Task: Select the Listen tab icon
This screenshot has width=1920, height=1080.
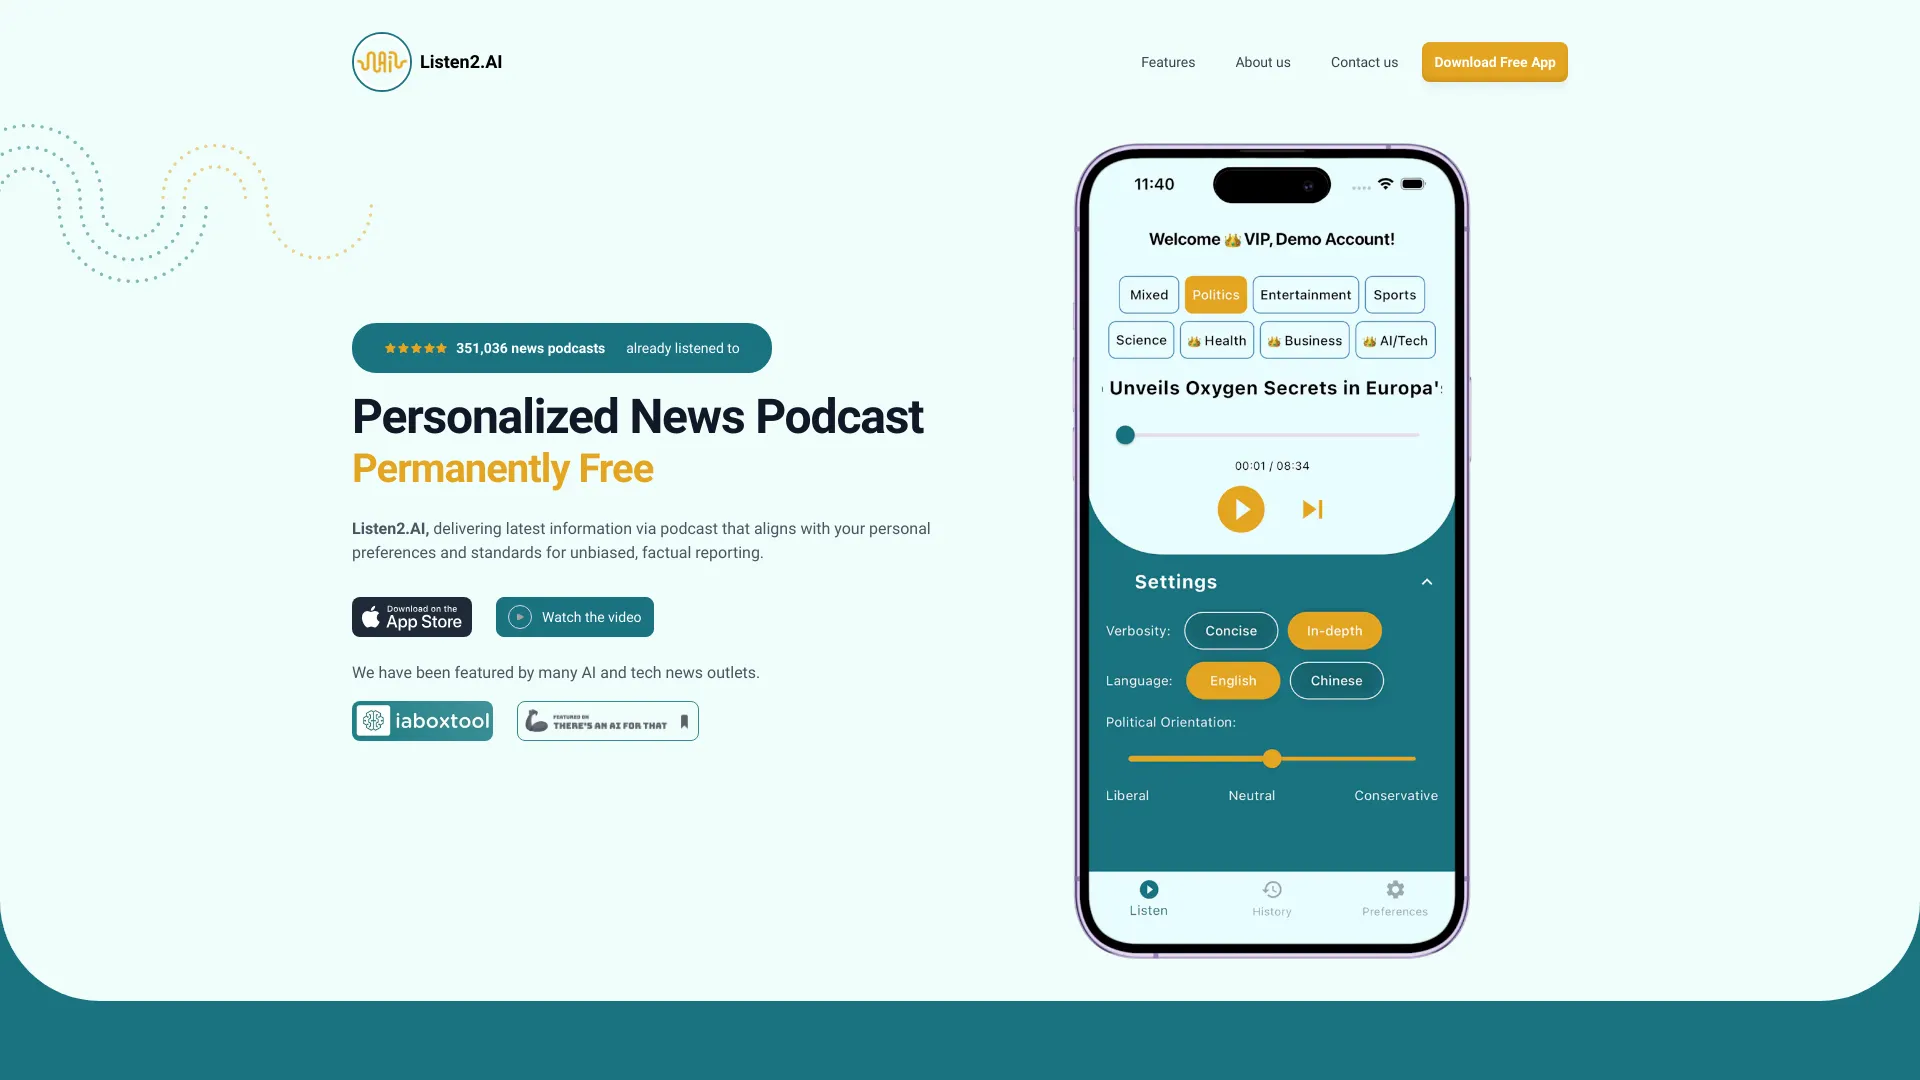Action: click(x=1149, y=889)
